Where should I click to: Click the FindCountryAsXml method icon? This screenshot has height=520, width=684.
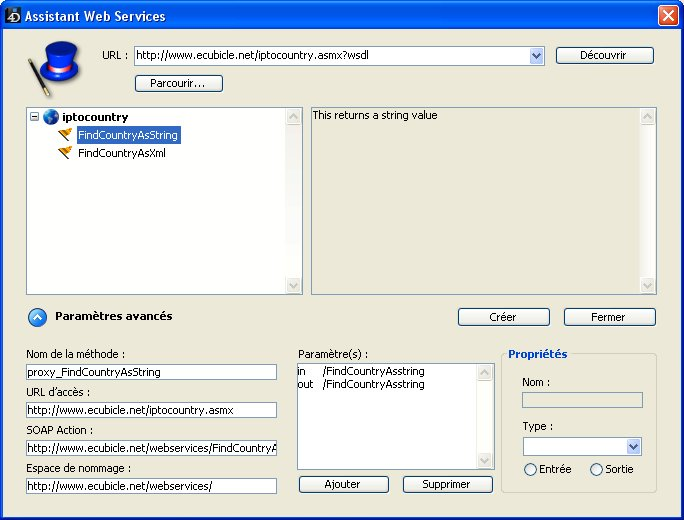65,153
